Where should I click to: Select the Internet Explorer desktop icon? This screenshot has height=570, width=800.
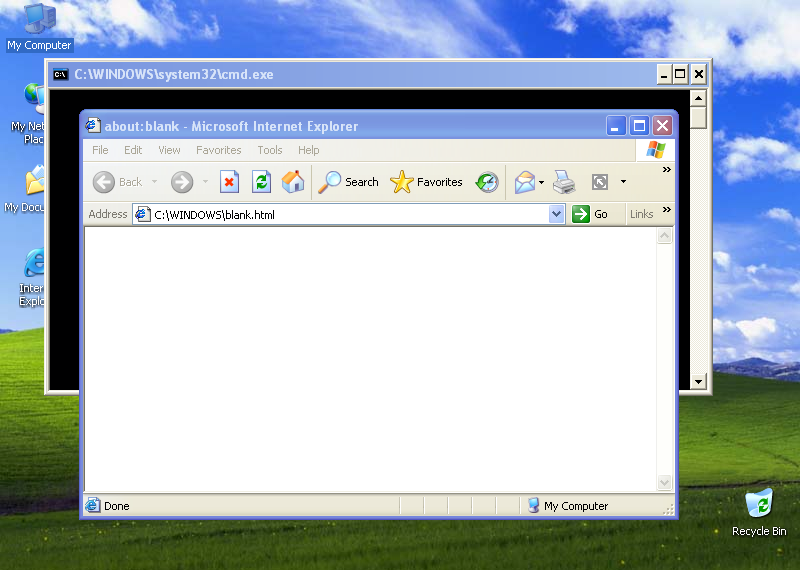32,277
